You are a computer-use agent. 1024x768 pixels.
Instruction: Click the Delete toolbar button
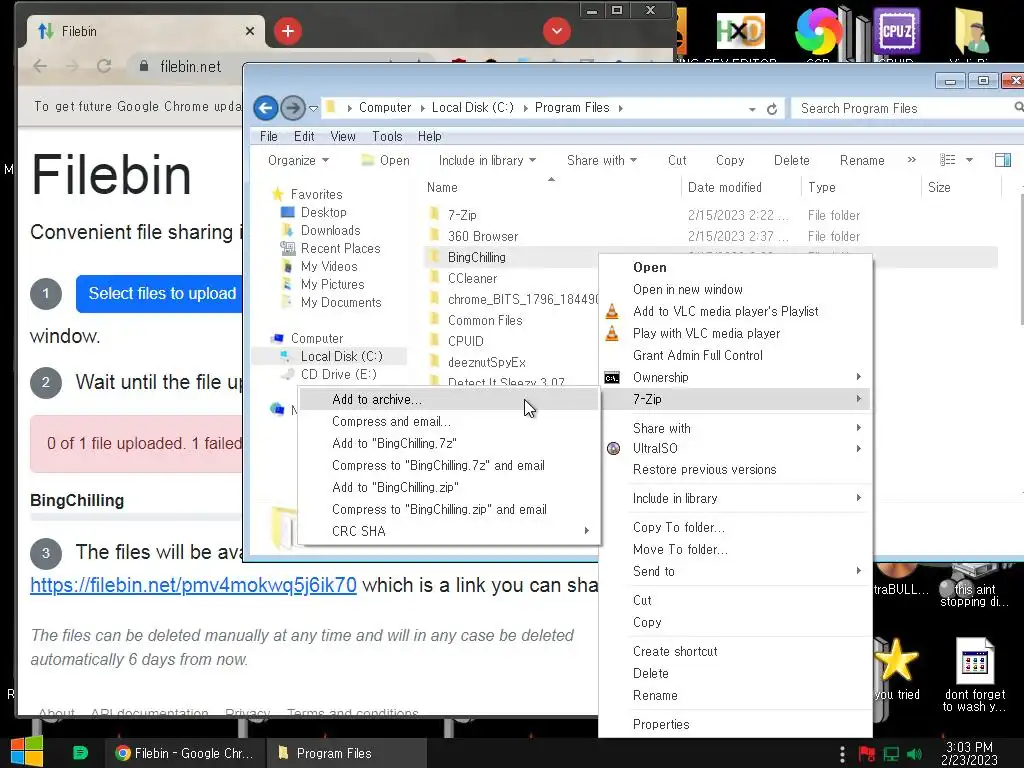pyautogui.click(x=792, y=160)
